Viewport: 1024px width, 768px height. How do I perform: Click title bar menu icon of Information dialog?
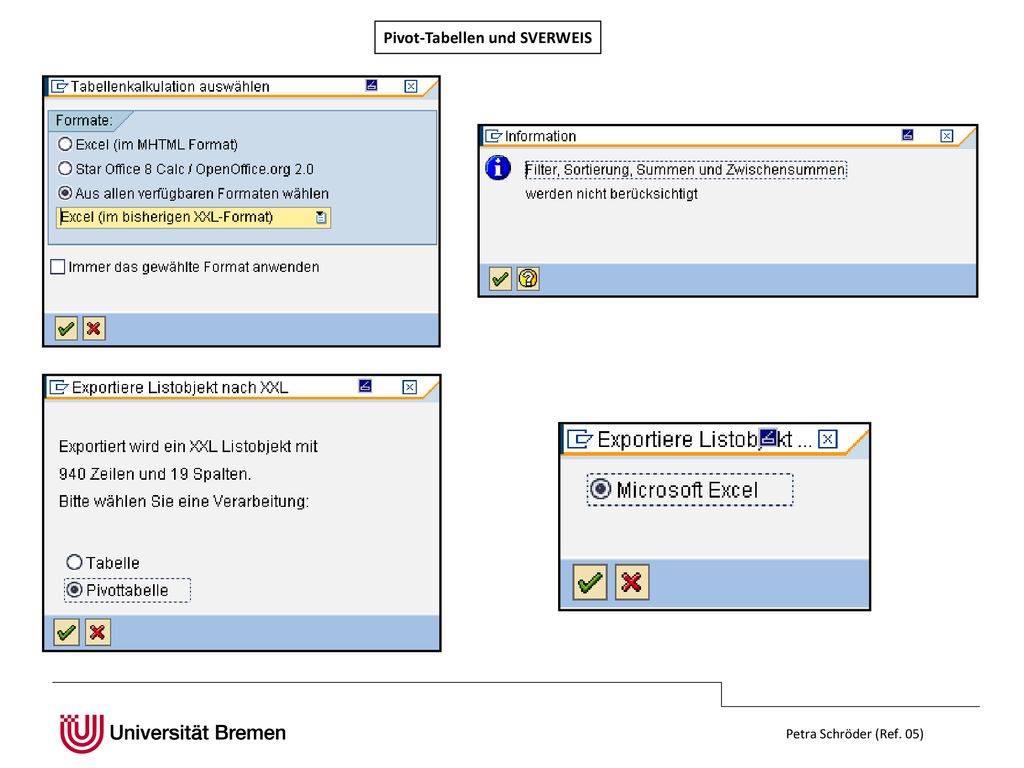493,136
